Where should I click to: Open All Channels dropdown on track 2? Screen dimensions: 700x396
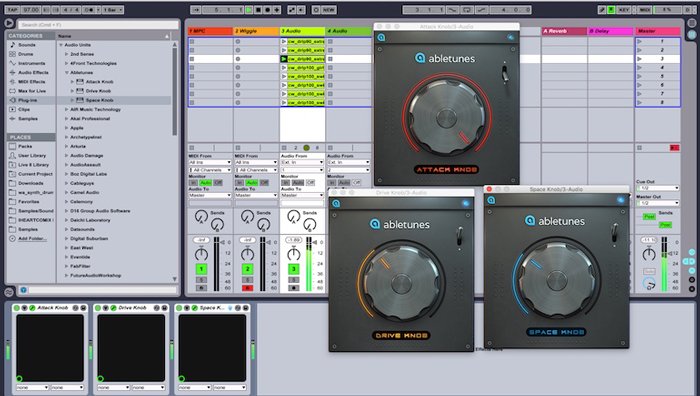[x=256, y=170]
